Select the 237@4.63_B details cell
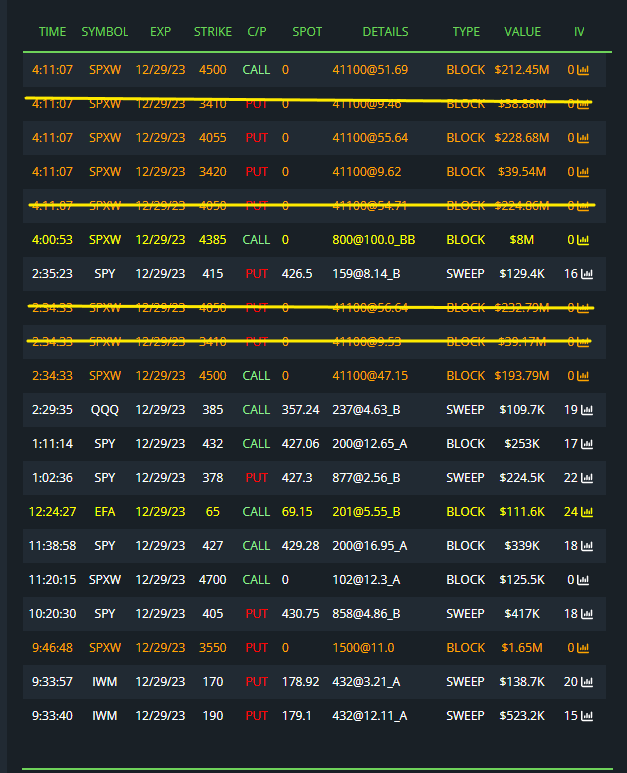Viewport: 627px width, 773px height. [x=366, y=410]
